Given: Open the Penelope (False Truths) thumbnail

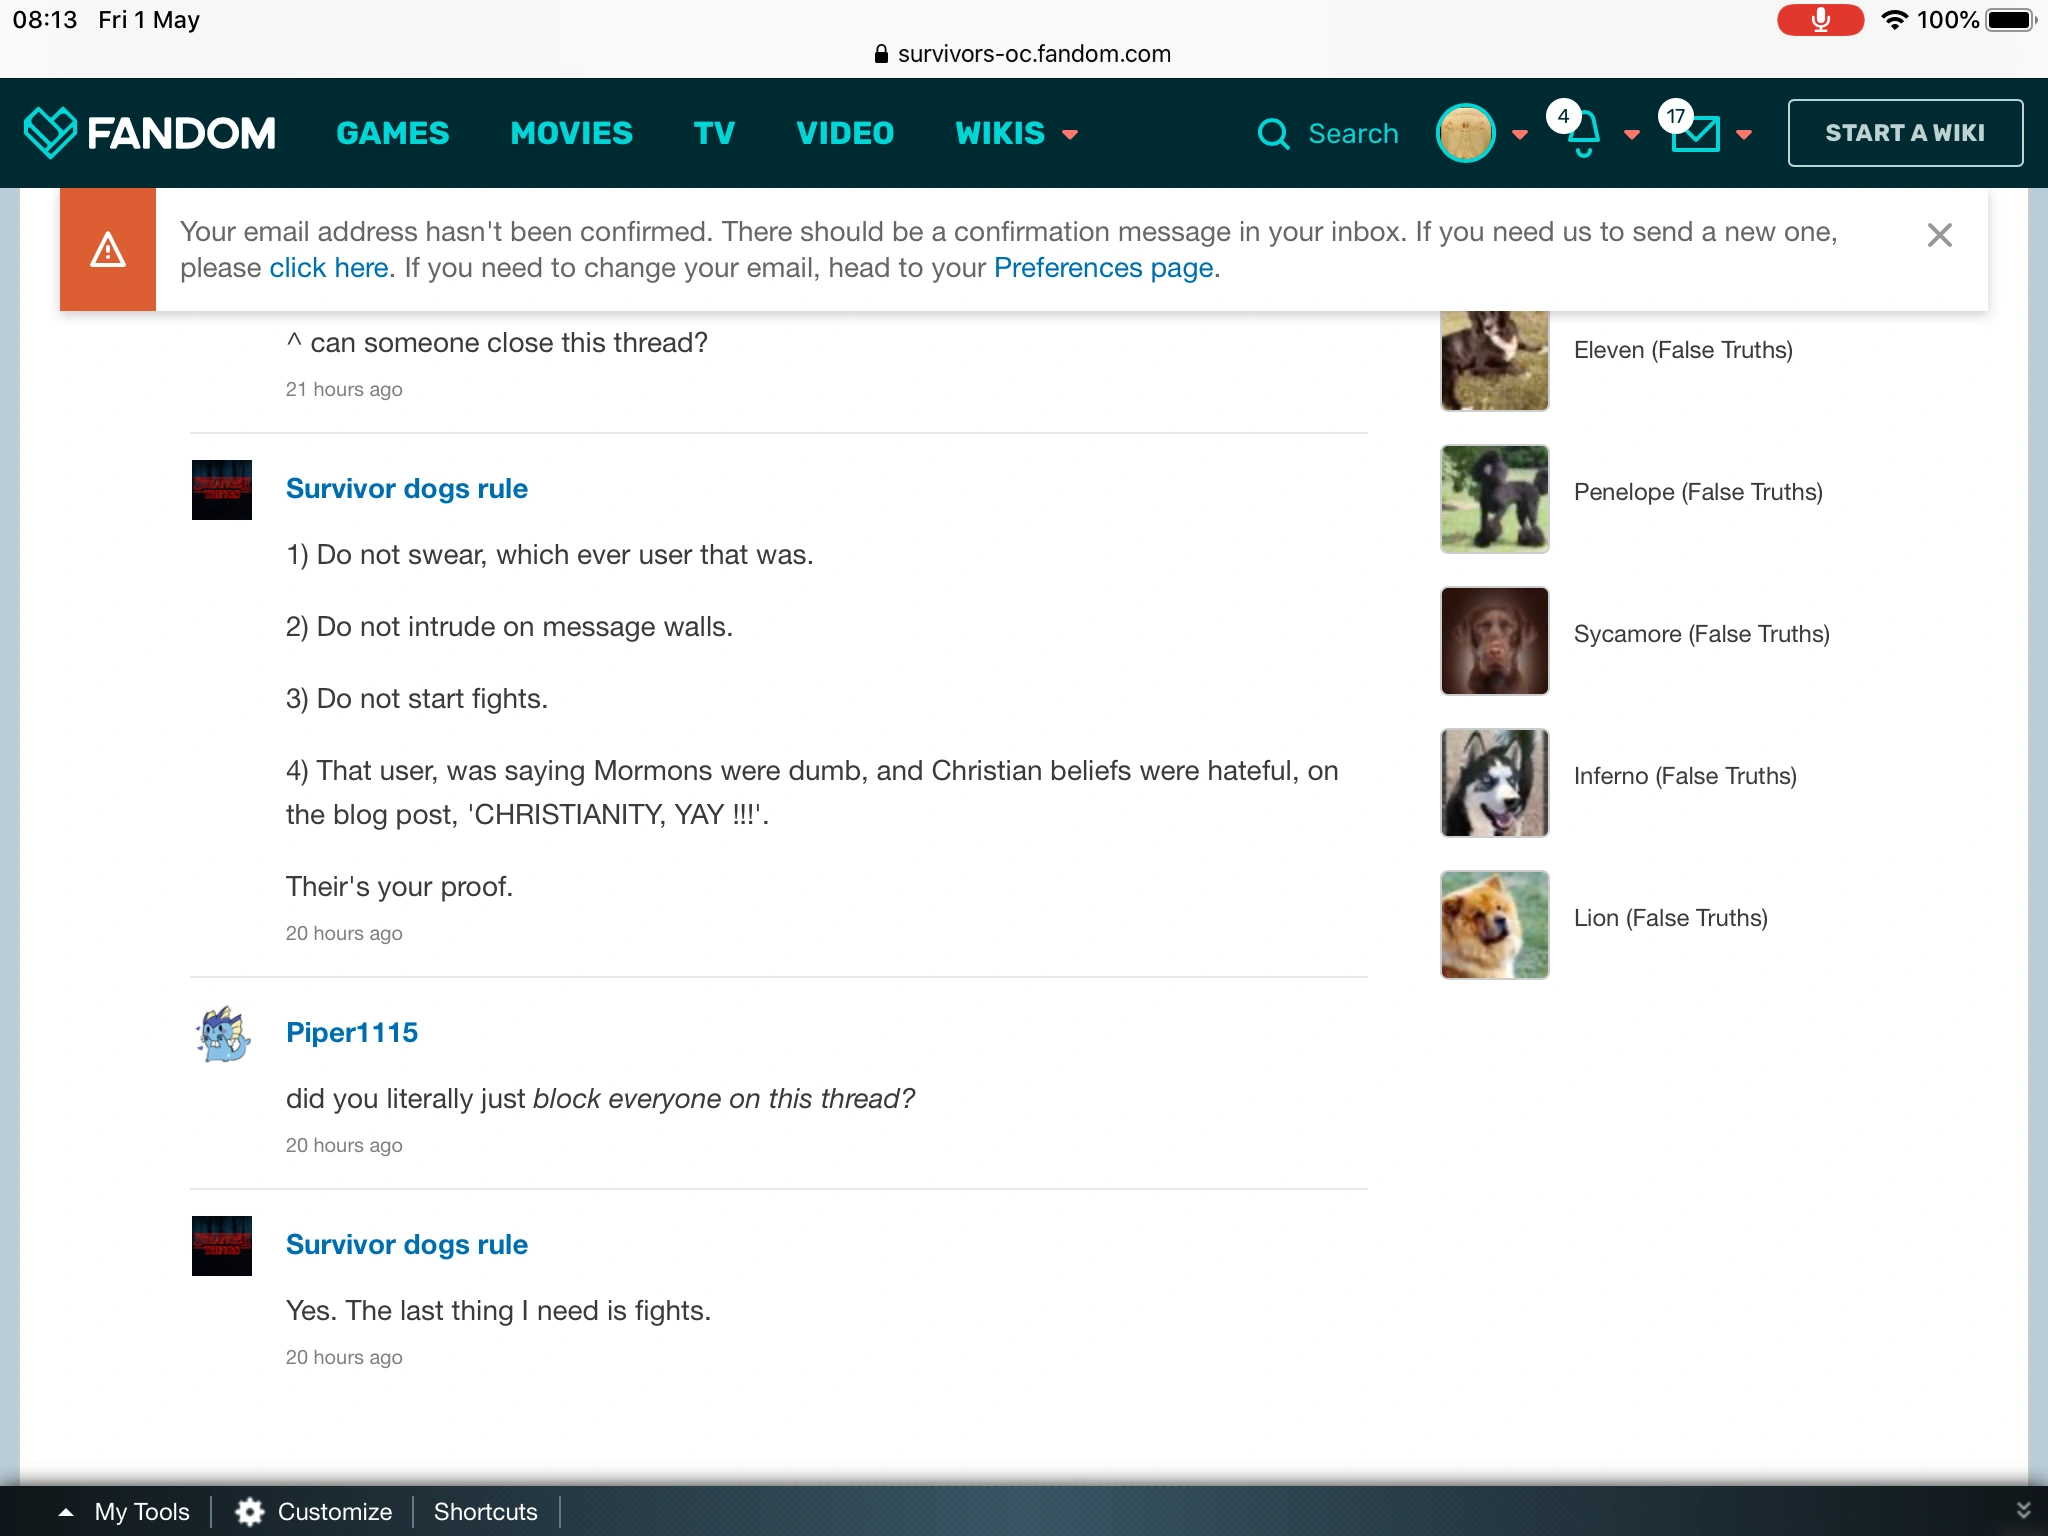Looking at the screenshot, I should click(1494, 499).
